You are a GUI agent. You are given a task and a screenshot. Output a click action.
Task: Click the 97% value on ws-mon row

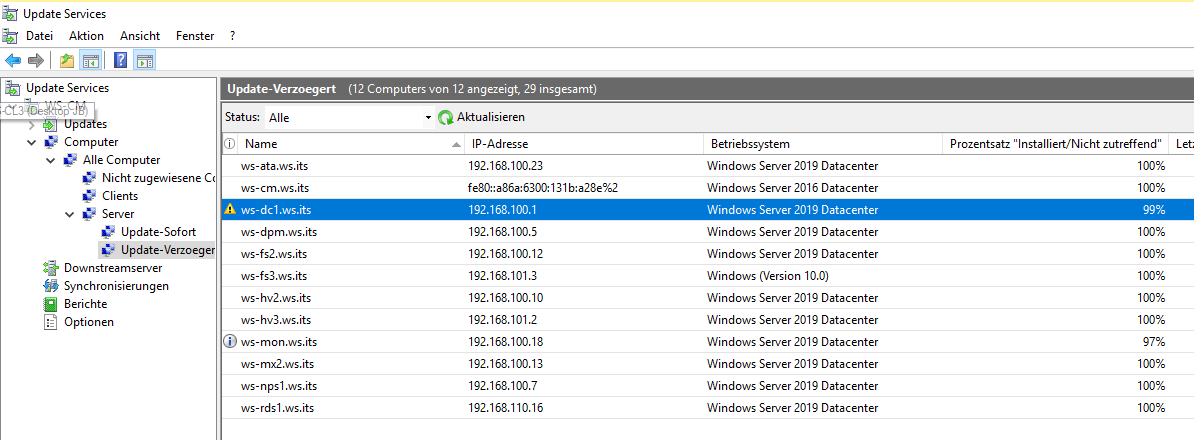click(x=1154, y=342)
